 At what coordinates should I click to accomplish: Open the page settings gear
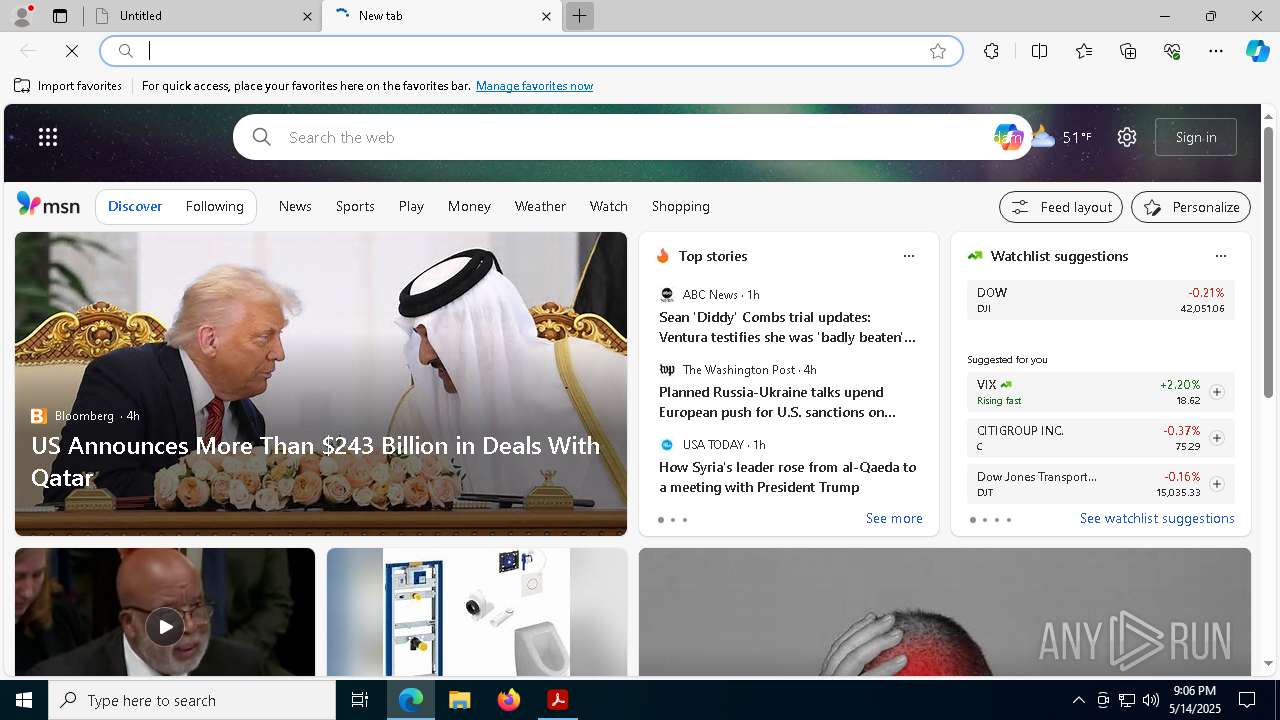click(1127, 137)
